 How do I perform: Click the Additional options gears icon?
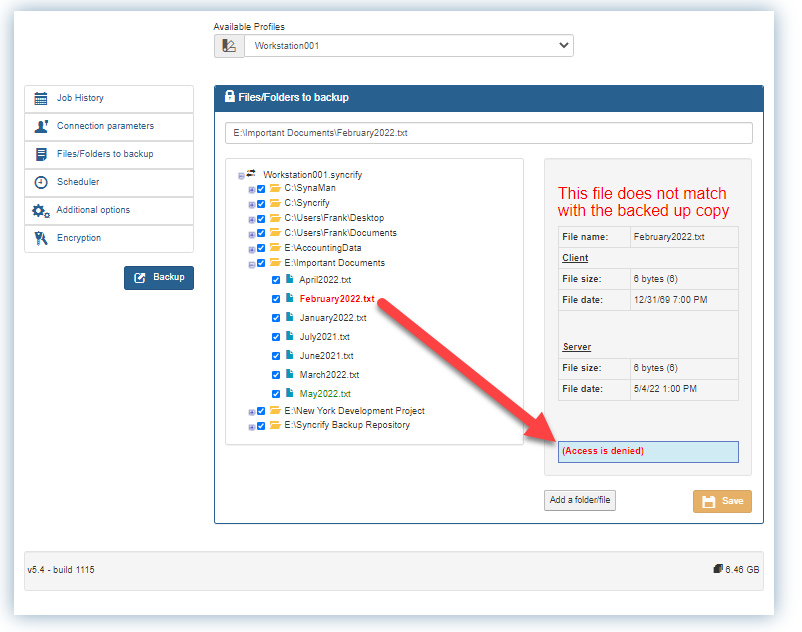point(41,211)
